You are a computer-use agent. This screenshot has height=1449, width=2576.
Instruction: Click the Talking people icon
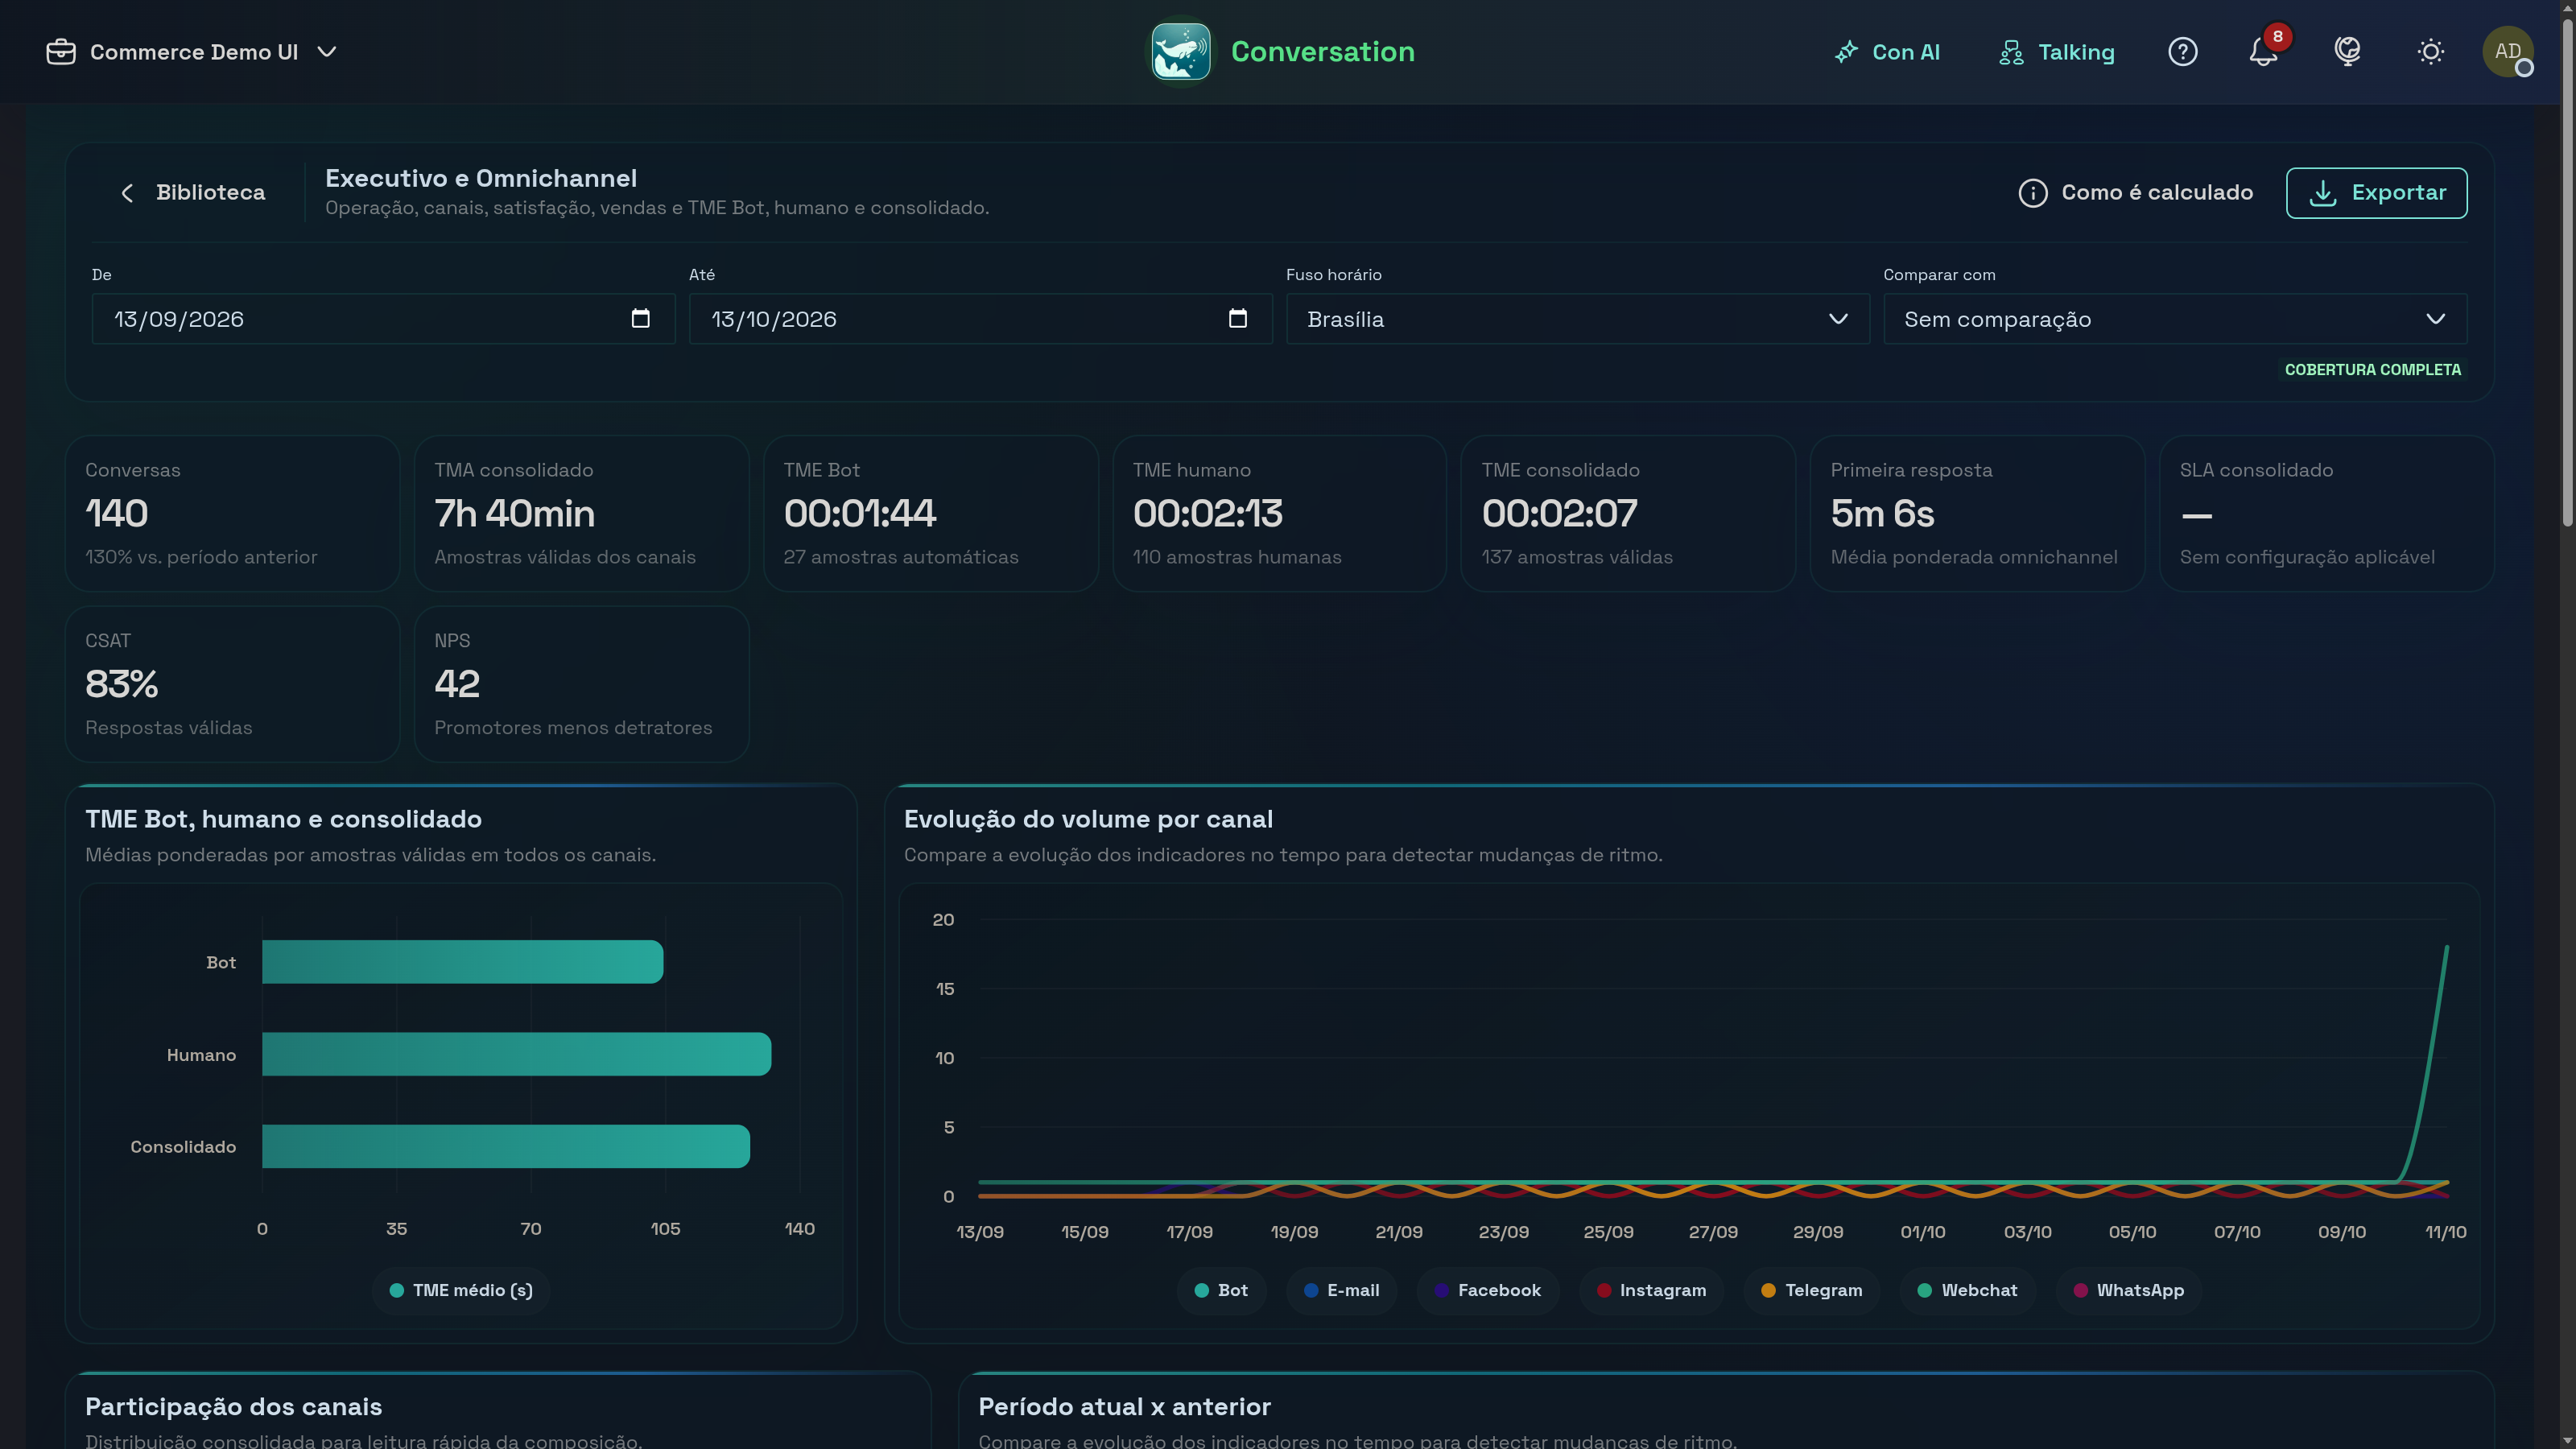pos(2011,52)
